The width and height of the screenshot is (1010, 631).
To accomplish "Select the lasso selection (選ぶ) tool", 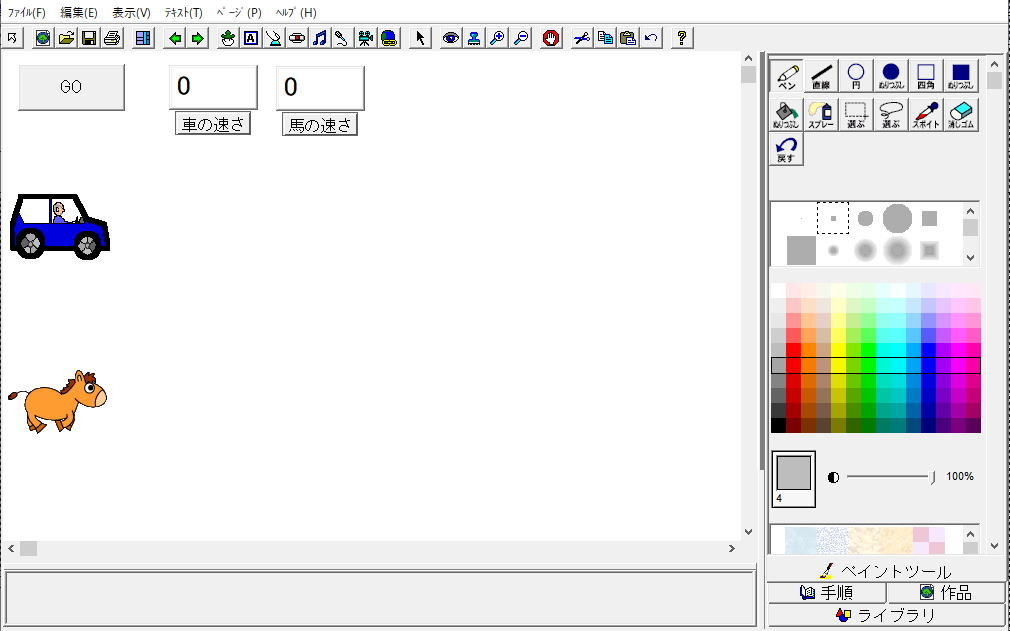I will (x=890, y=115).
